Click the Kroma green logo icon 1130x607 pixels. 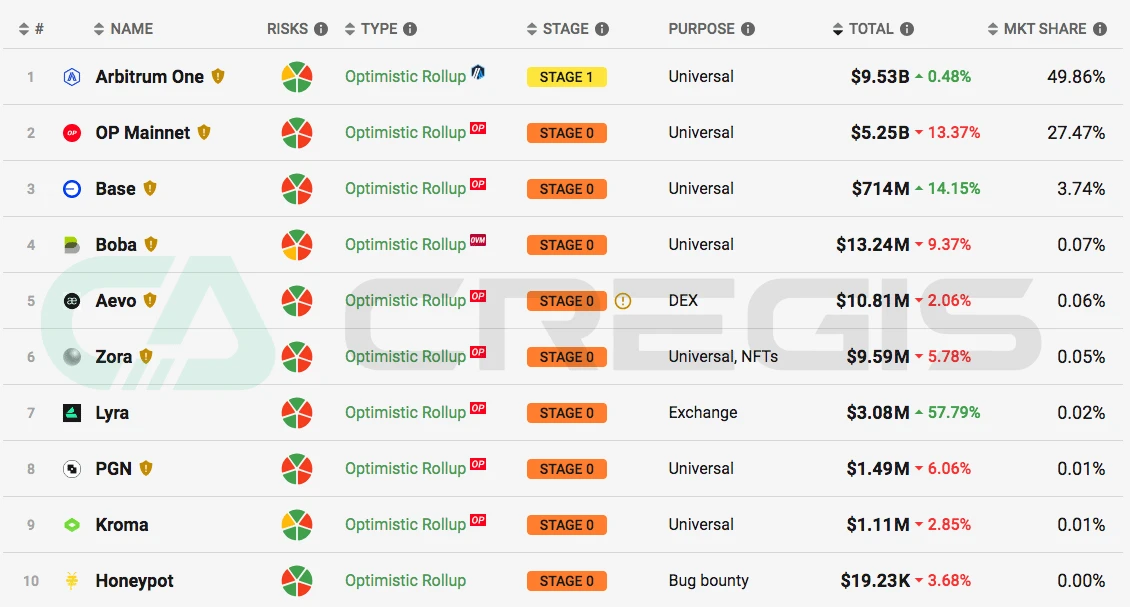point(72,525)
